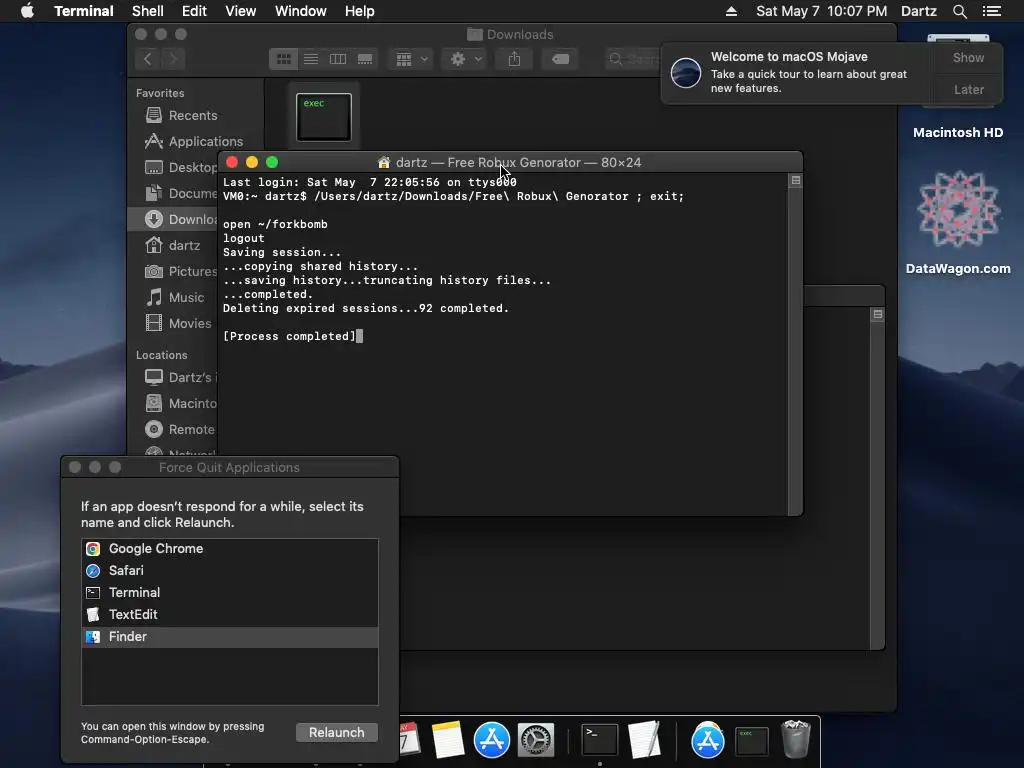The width and height of the screenshot is (1024, 768).
Task: Open the Finder action gear dropdown
Action: pos(466,59)
